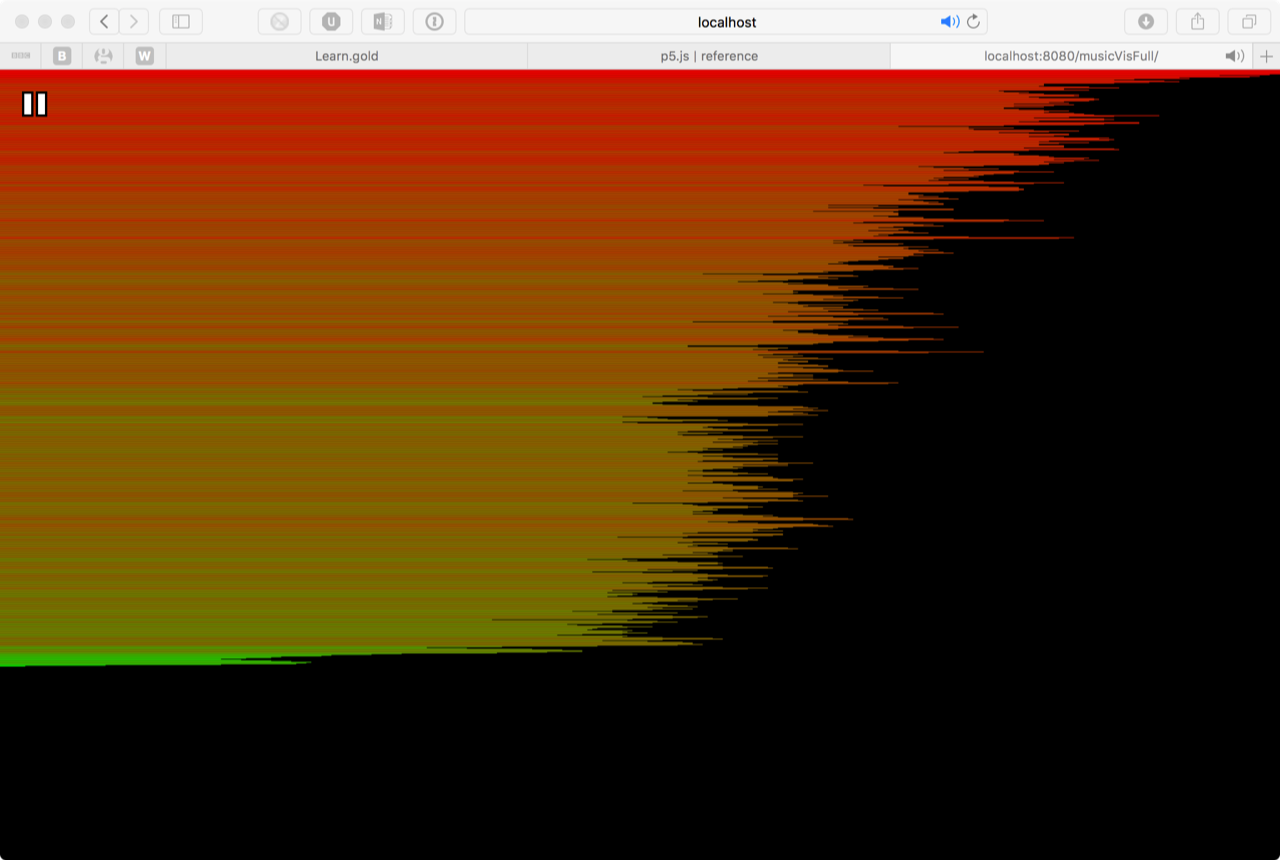
Task: Click the ad blocker extension icon
Action: click(279, 22)
